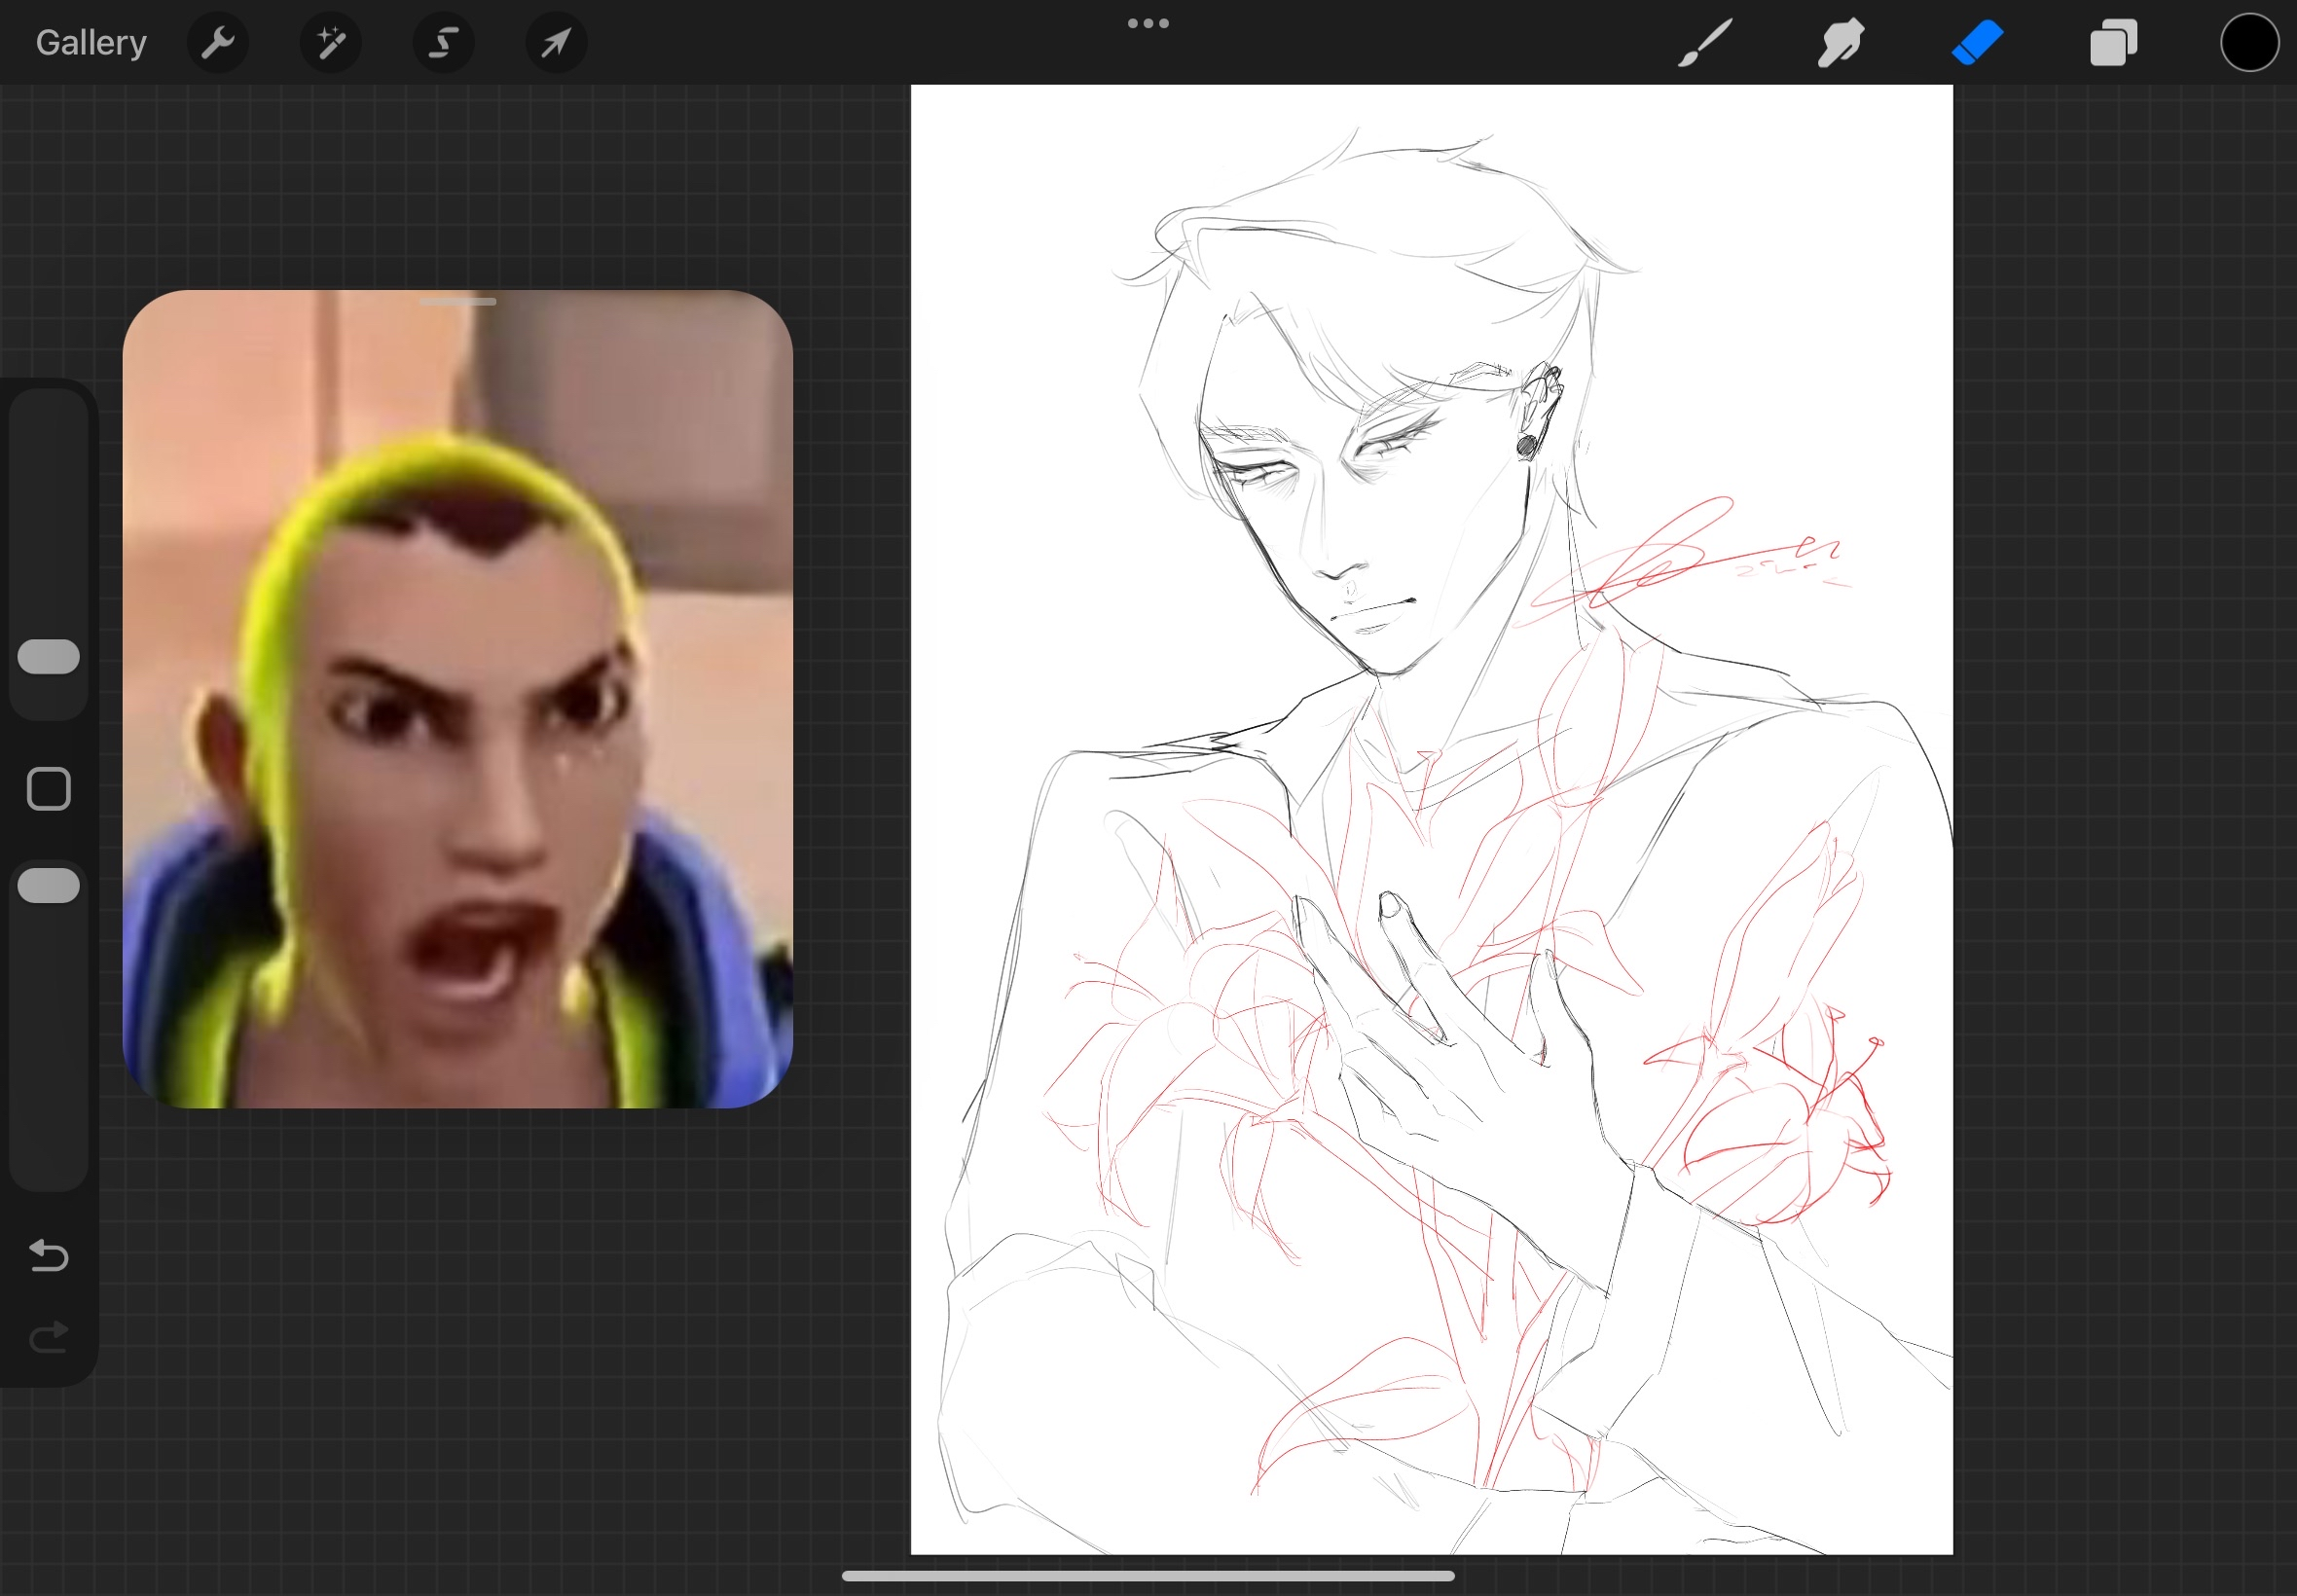Activate the Selection S-shaped tool
Image resolution: width=2297 pixels, height=1596 pixels.
[444, 43]
